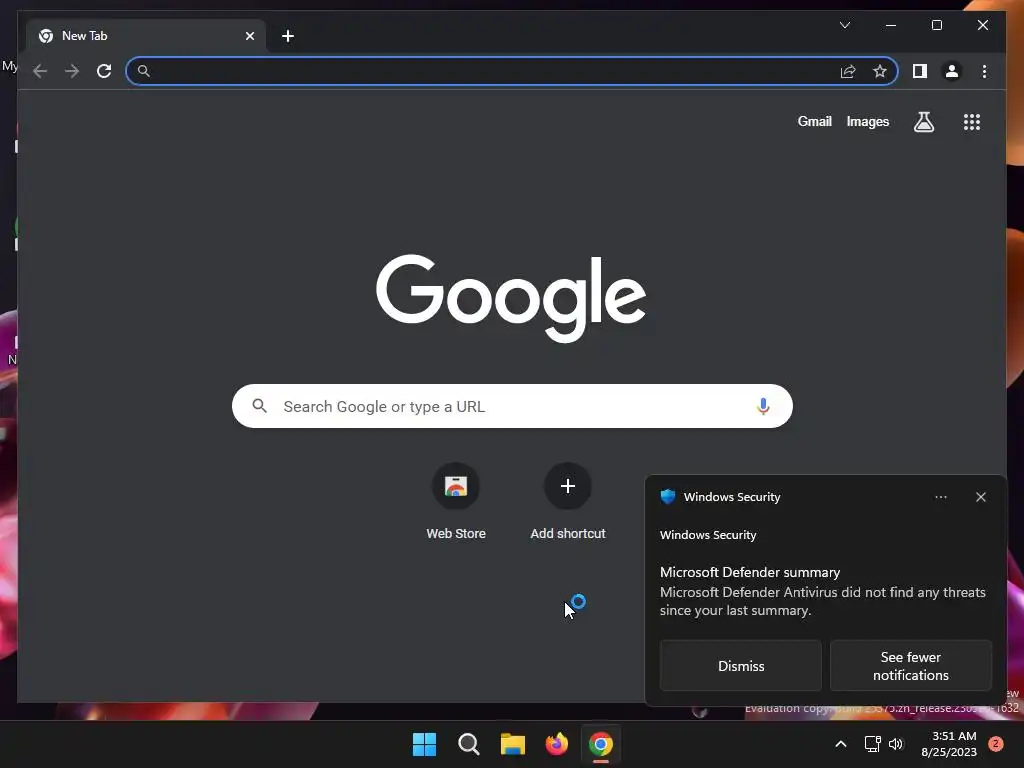The image size is (1024, 768).
Task: Launch Firefox from taskbar
Action: point(556,744)
